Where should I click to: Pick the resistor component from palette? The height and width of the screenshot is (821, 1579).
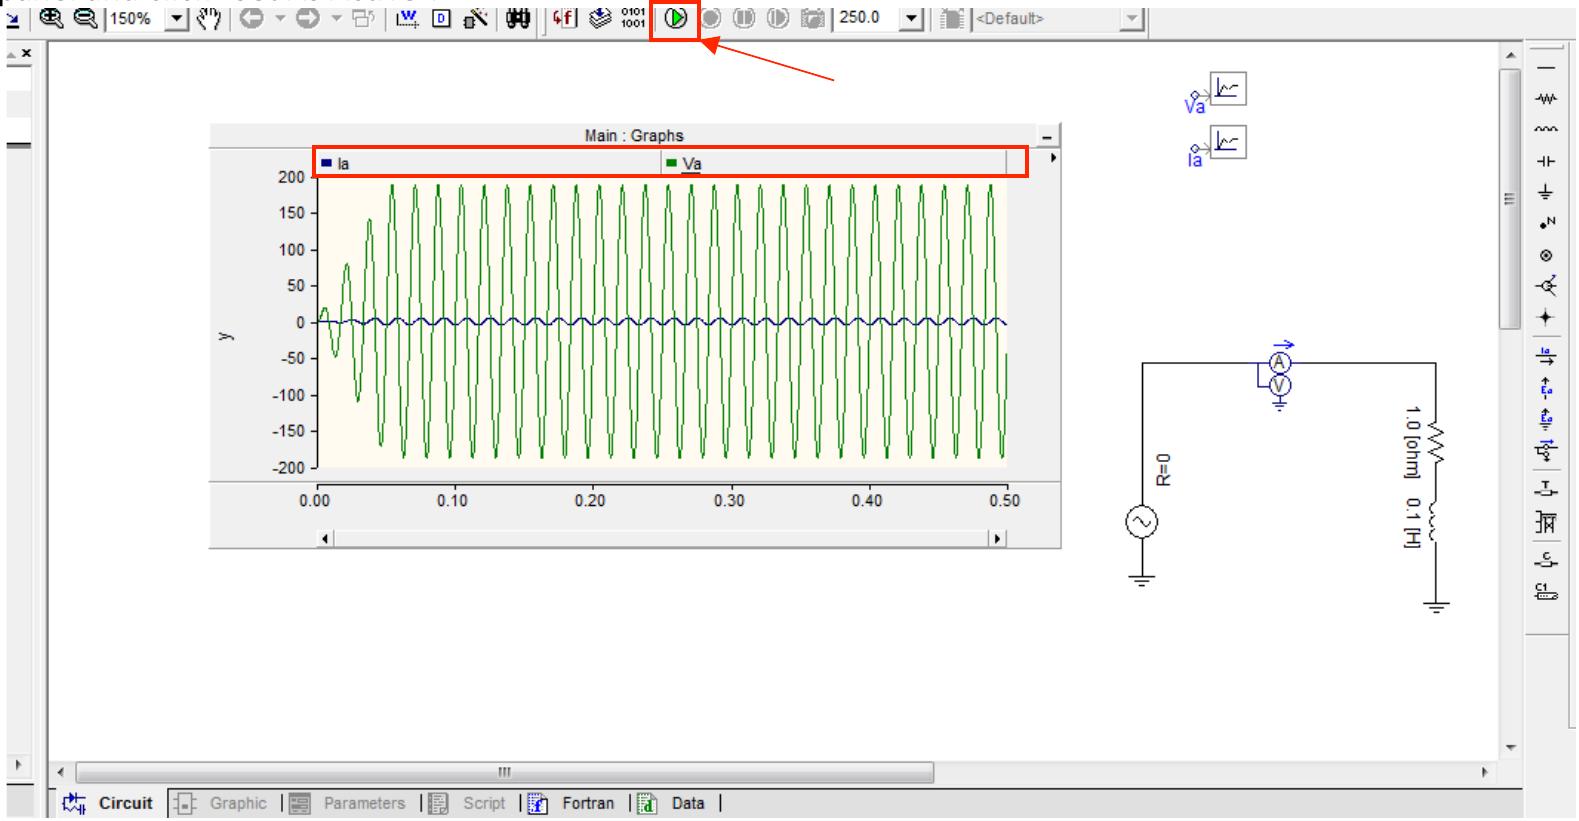[x=1546, y=99]
